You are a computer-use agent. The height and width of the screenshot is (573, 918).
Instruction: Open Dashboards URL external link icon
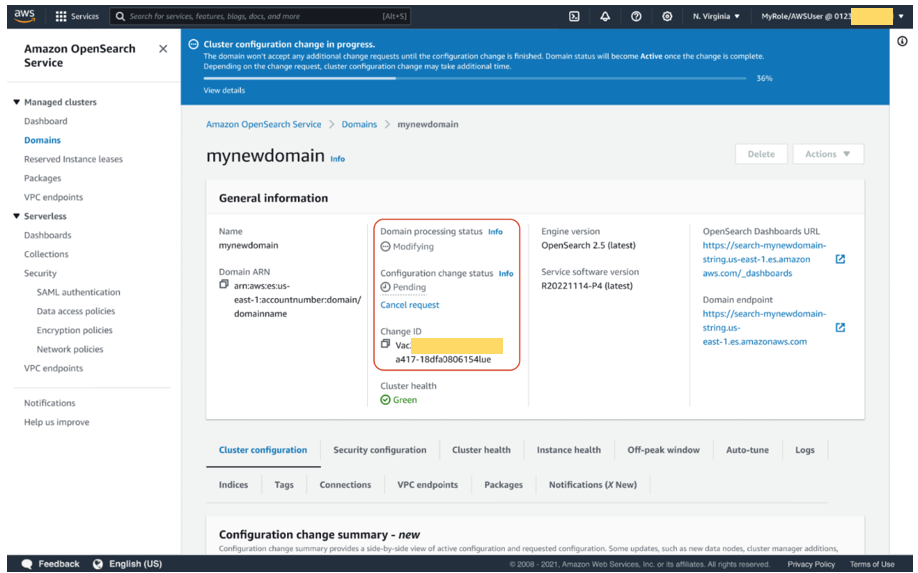840,259
